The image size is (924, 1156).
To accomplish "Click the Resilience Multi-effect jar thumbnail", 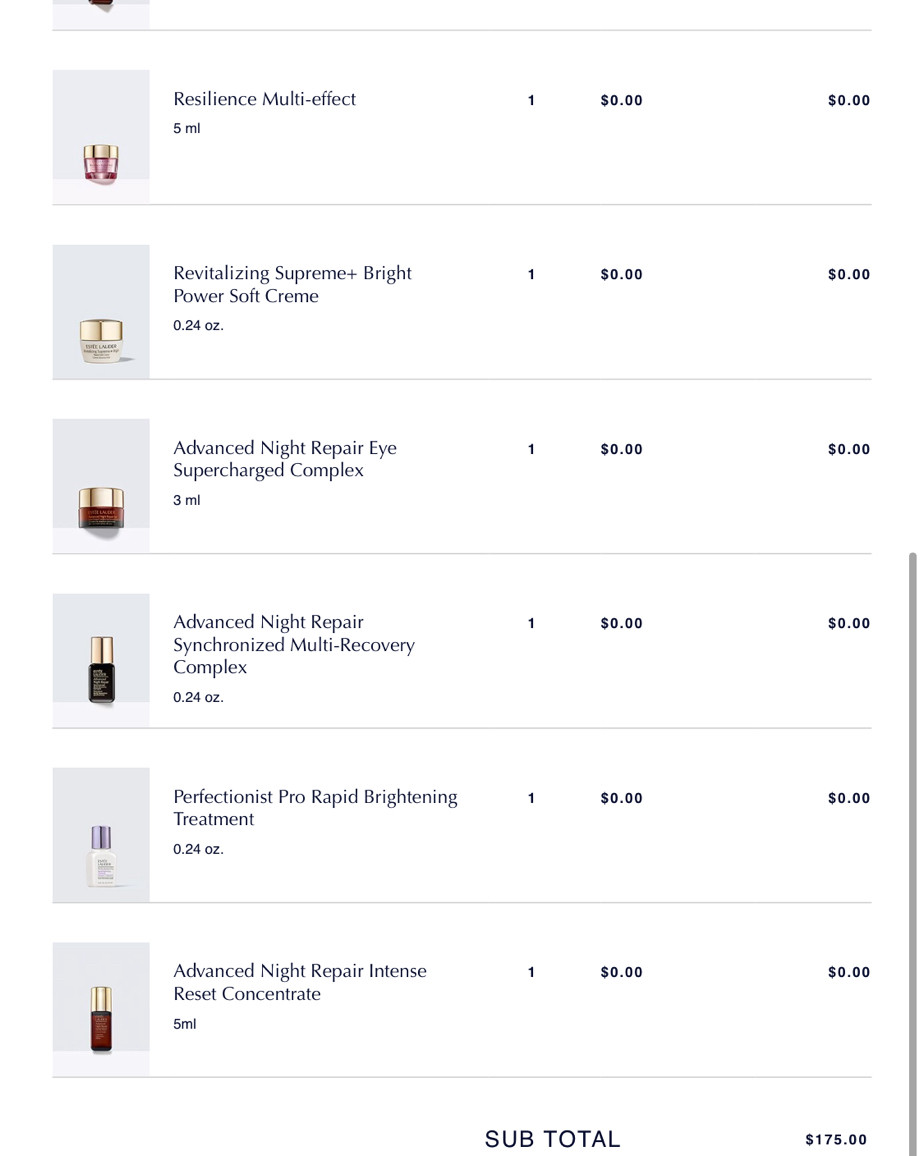I will tap(101, 137).
